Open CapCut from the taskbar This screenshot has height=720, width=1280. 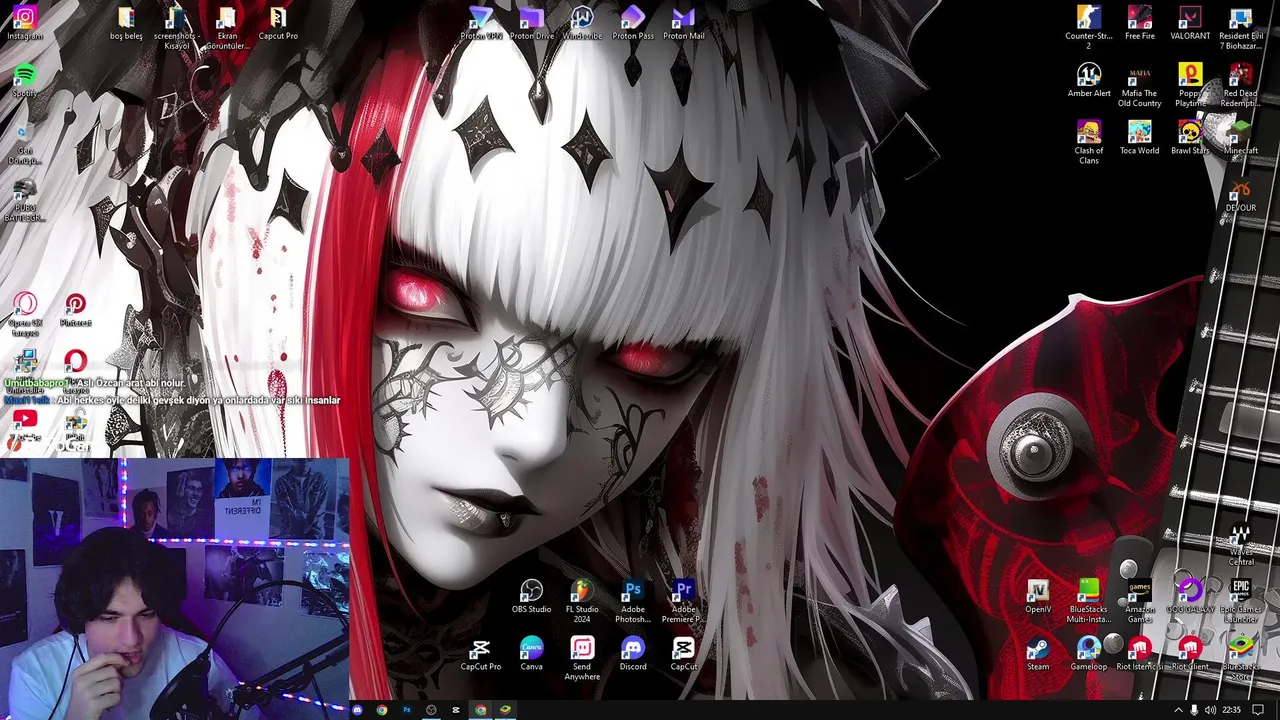pyautogui.click(x=456, y=710)
